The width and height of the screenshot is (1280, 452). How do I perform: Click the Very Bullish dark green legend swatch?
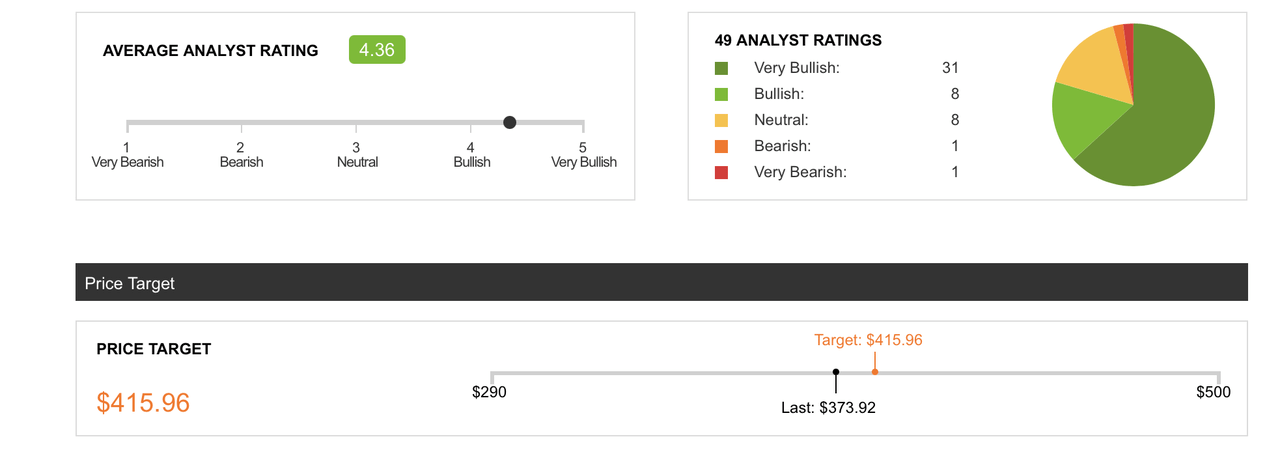click(721, 68)
